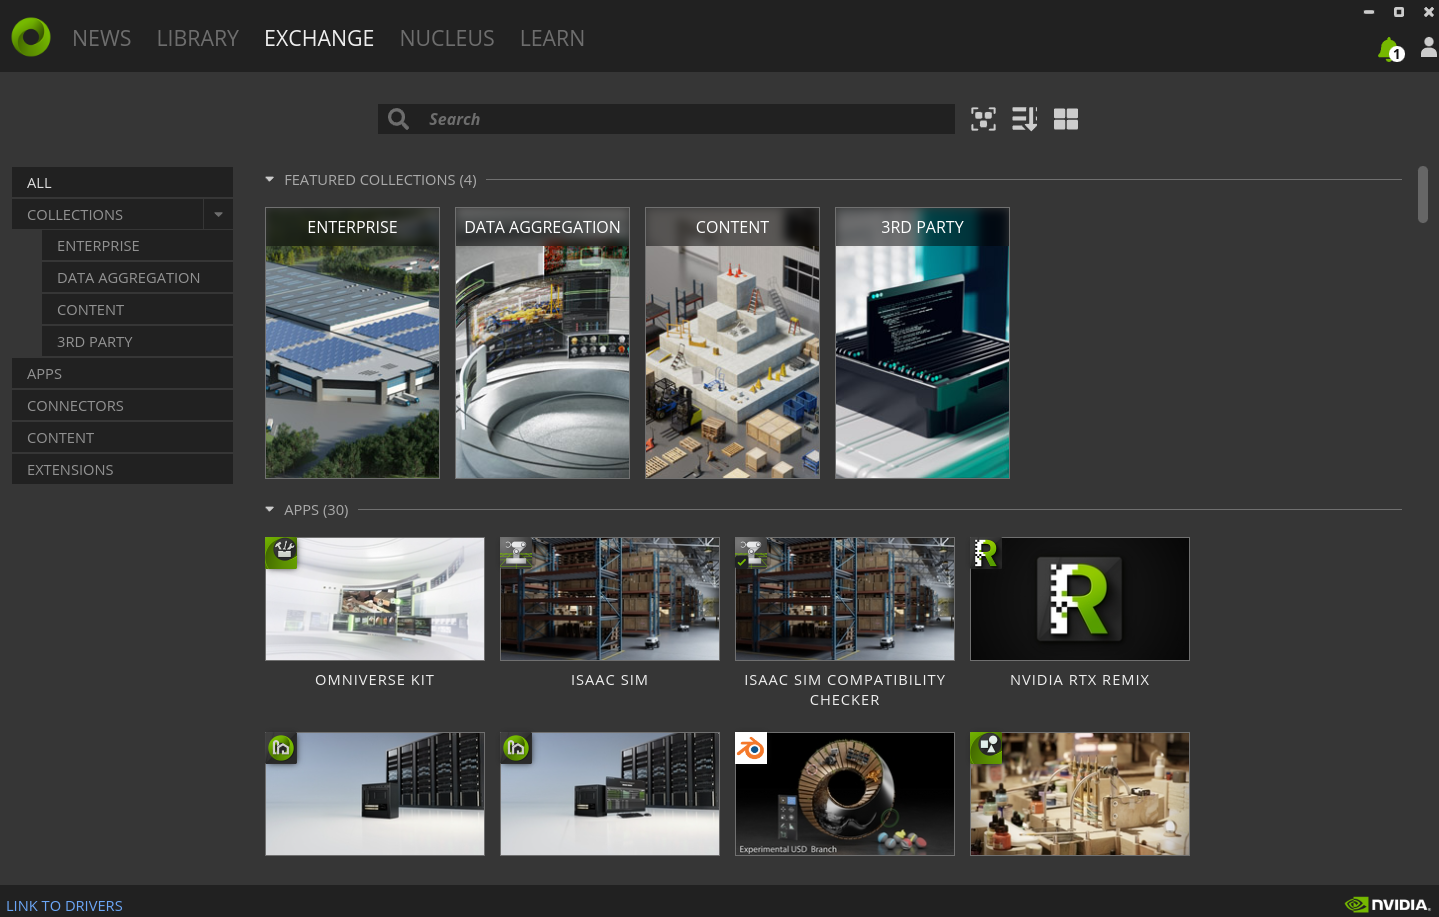
Task: Select 3RD PARTY in sidebar
Action: 137,342
